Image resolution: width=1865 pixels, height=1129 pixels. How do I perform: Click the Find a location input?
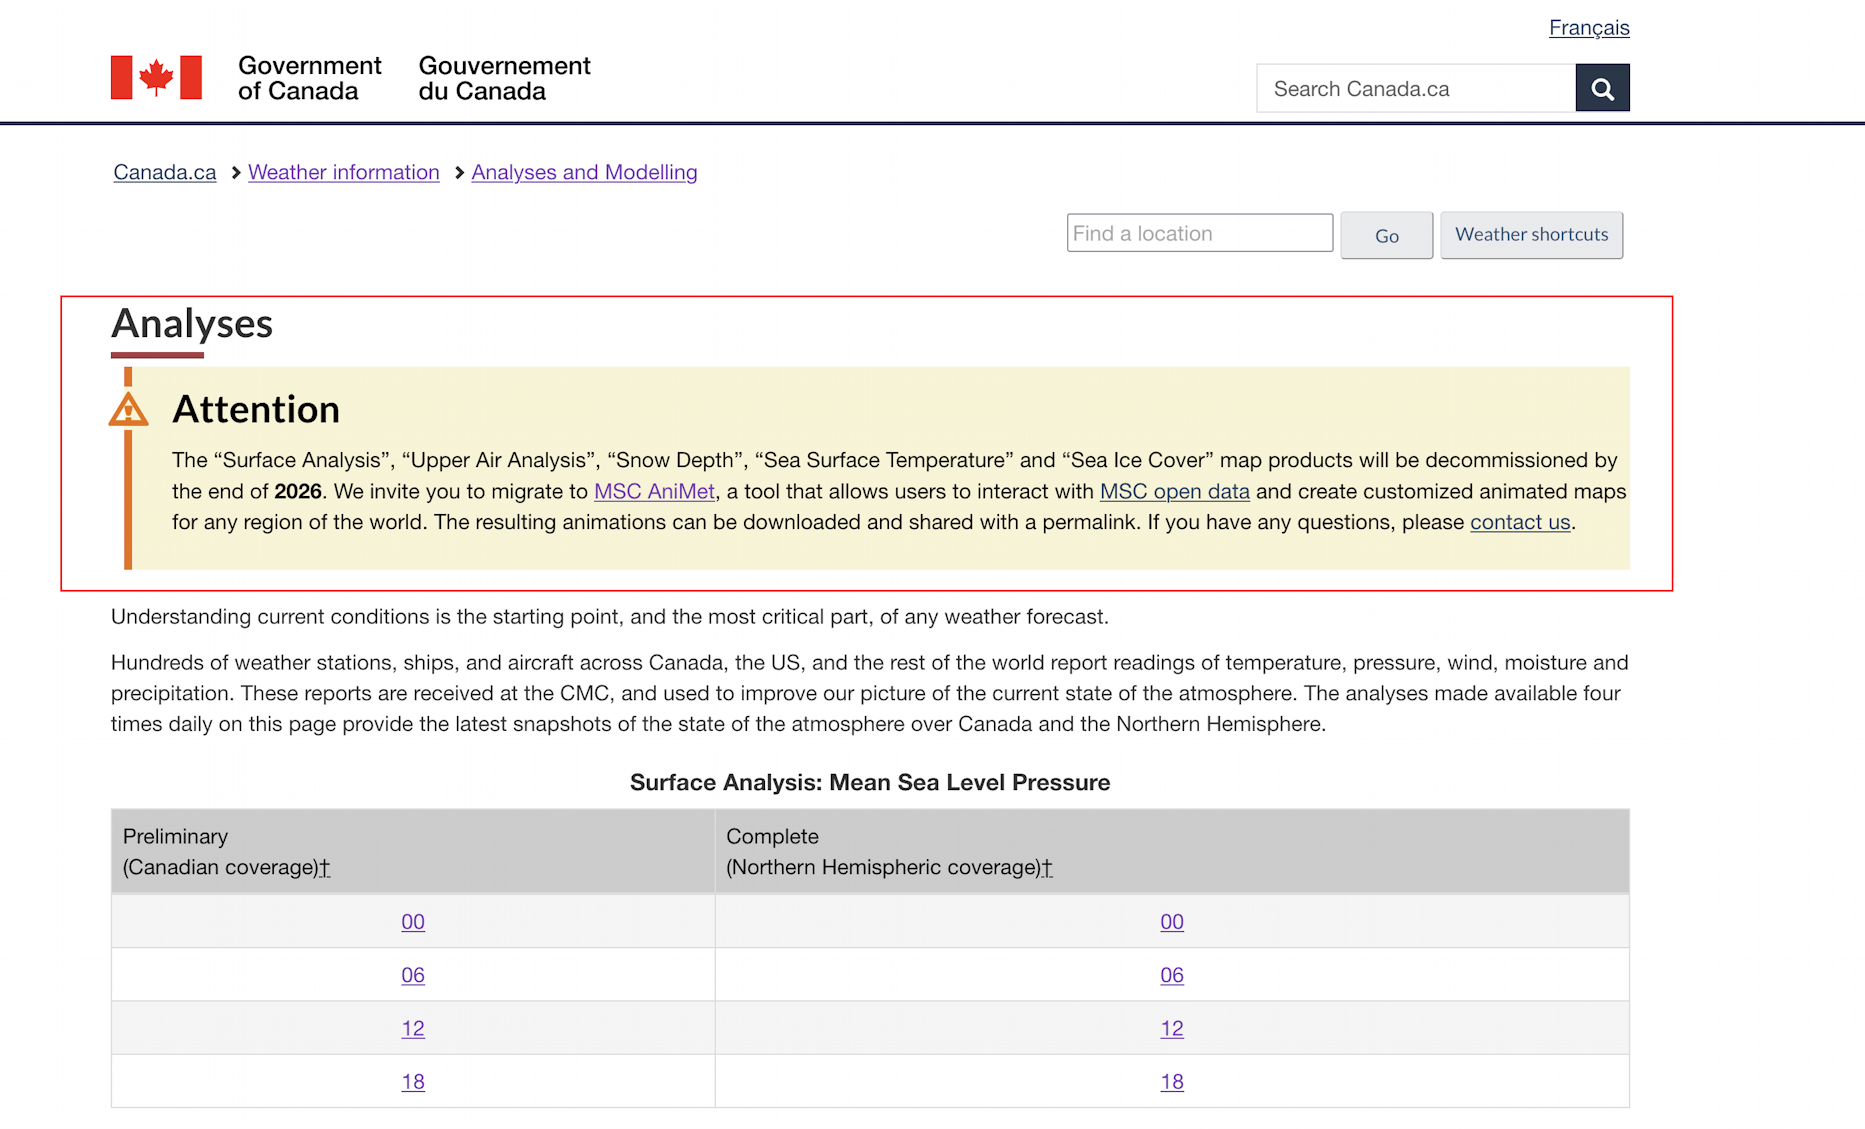1199,233
